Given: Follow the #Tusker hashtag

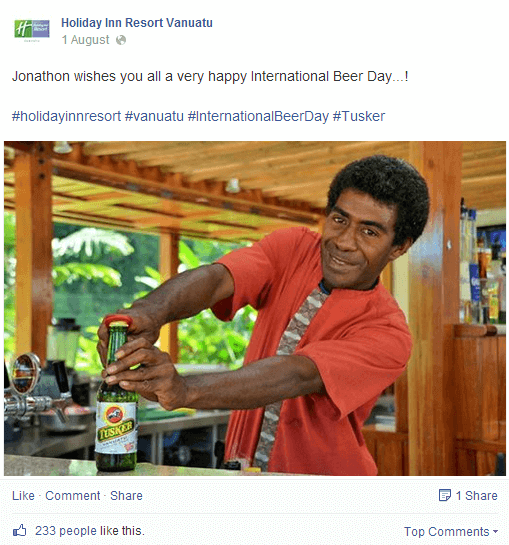Looking at the screenshot, I should (358, 116).
